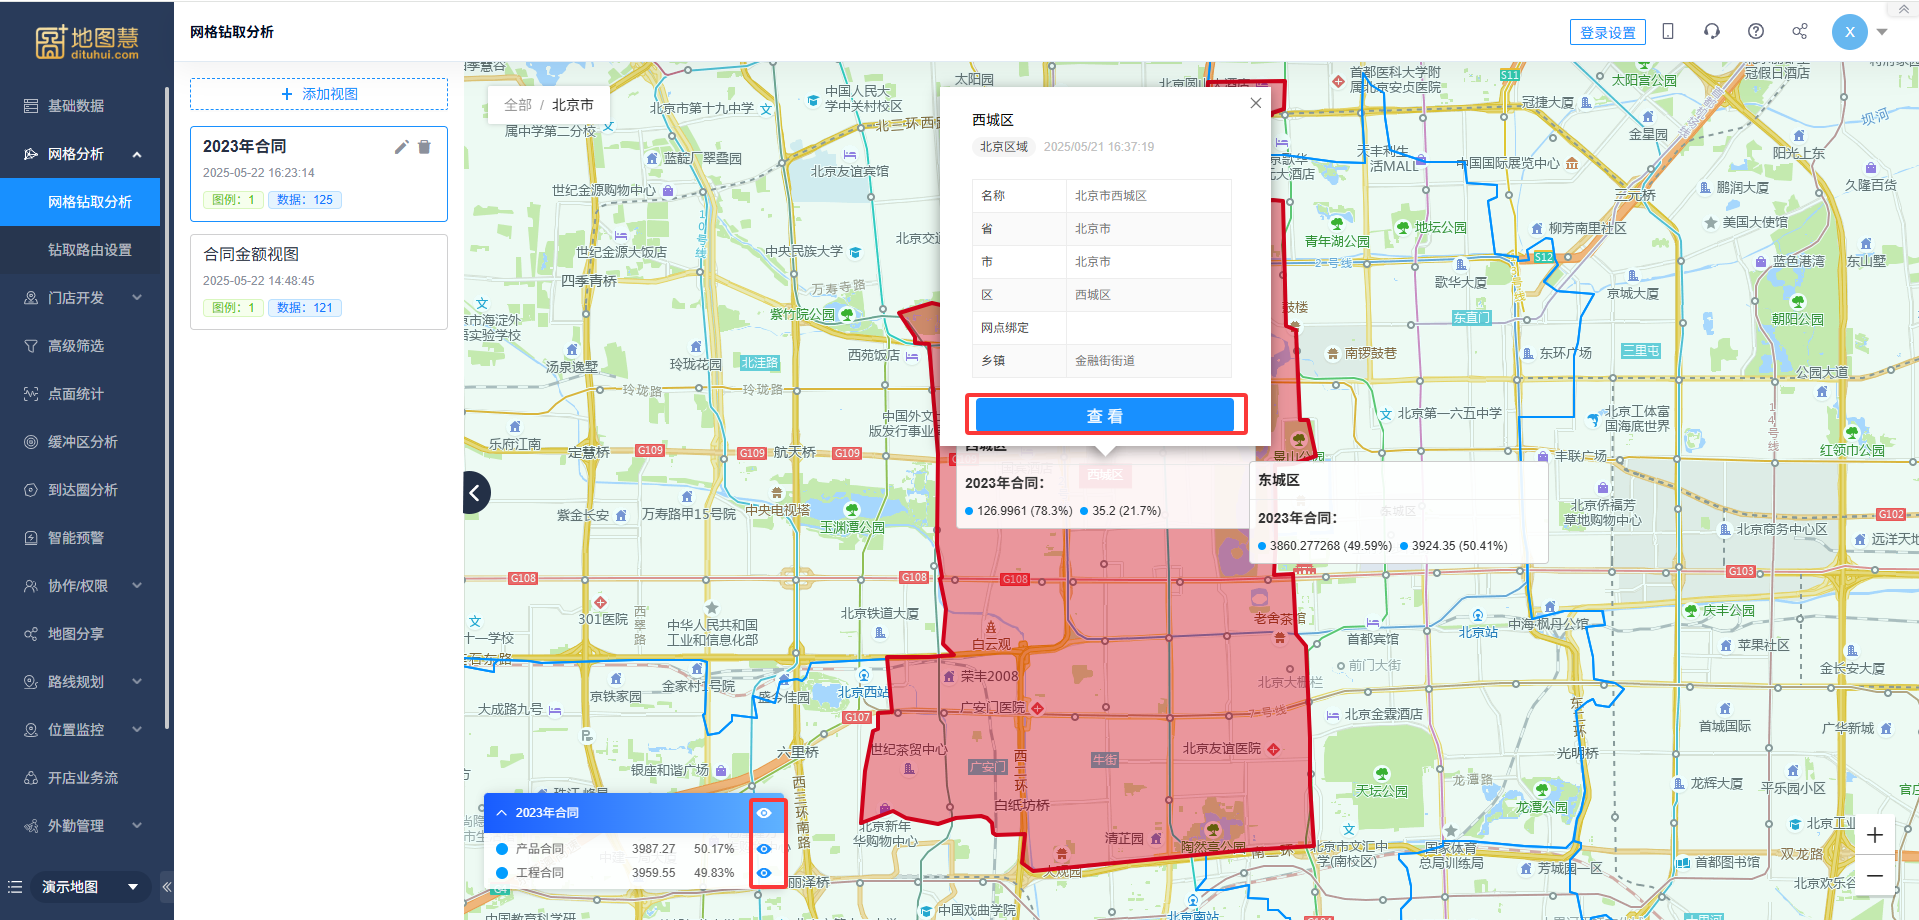Open the help question mark icon
This screenshot has height=920, width=1919.
1755,32
